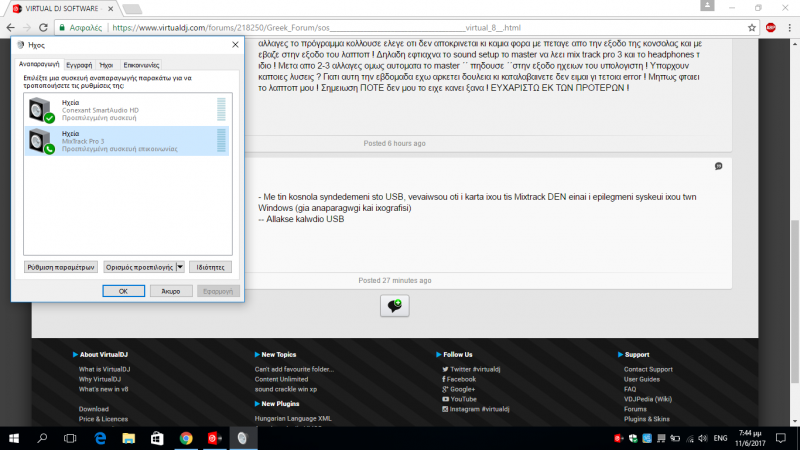Click the quote icon on the post
800x450 pixels.
[718, 166]
